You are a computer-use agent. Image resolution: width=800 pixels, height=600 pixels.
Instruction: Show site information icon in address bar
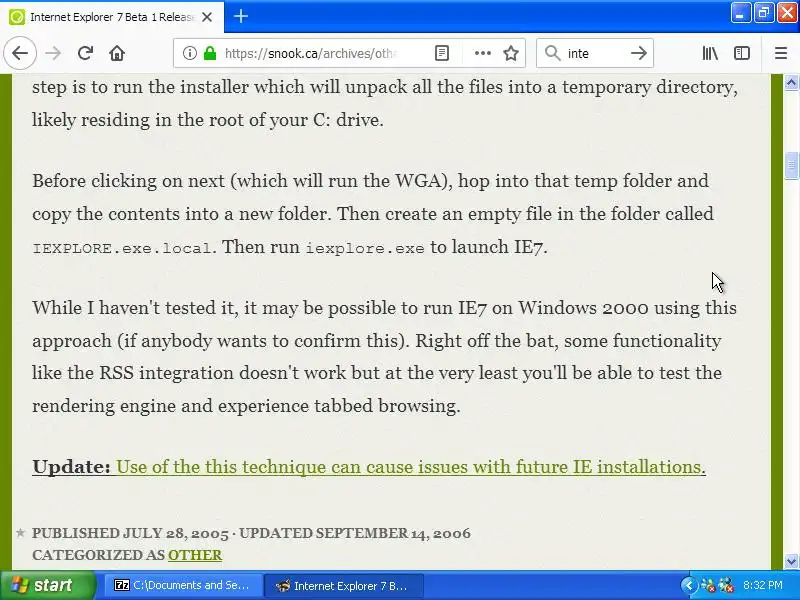(190, 53)
